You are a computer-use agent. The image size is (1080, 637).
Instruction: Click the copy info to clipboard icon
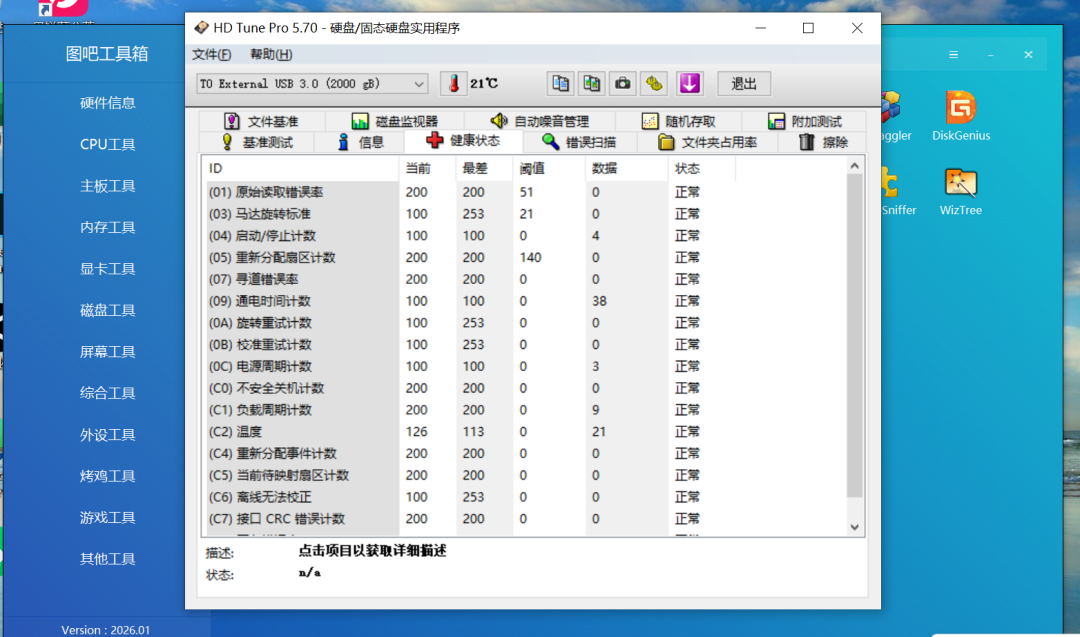560,84
